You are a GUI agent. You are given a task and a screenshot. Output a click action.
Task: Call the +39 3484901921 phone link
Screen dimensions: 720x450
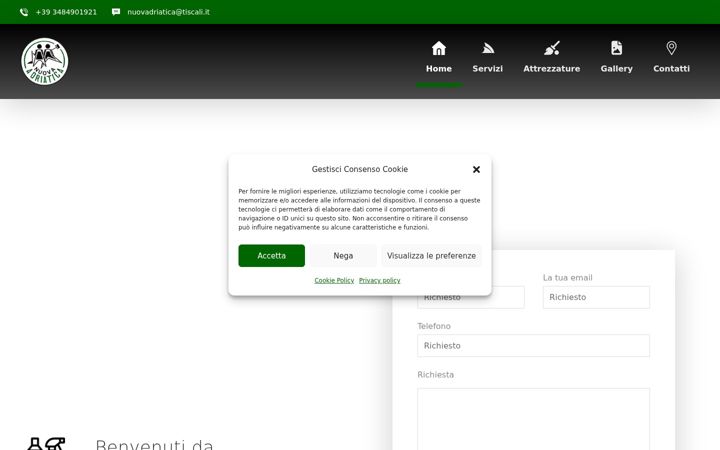coord(66,12)
